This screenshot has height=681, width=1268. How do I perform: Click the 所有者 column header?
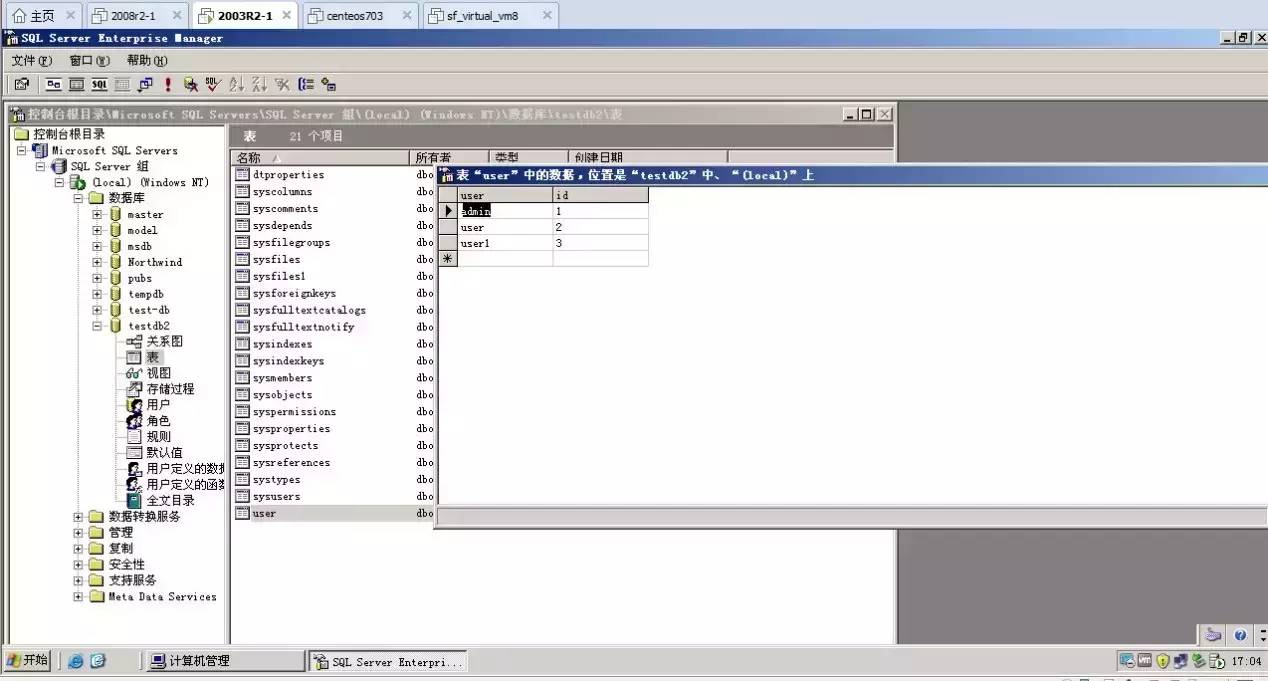click(449, 158)
